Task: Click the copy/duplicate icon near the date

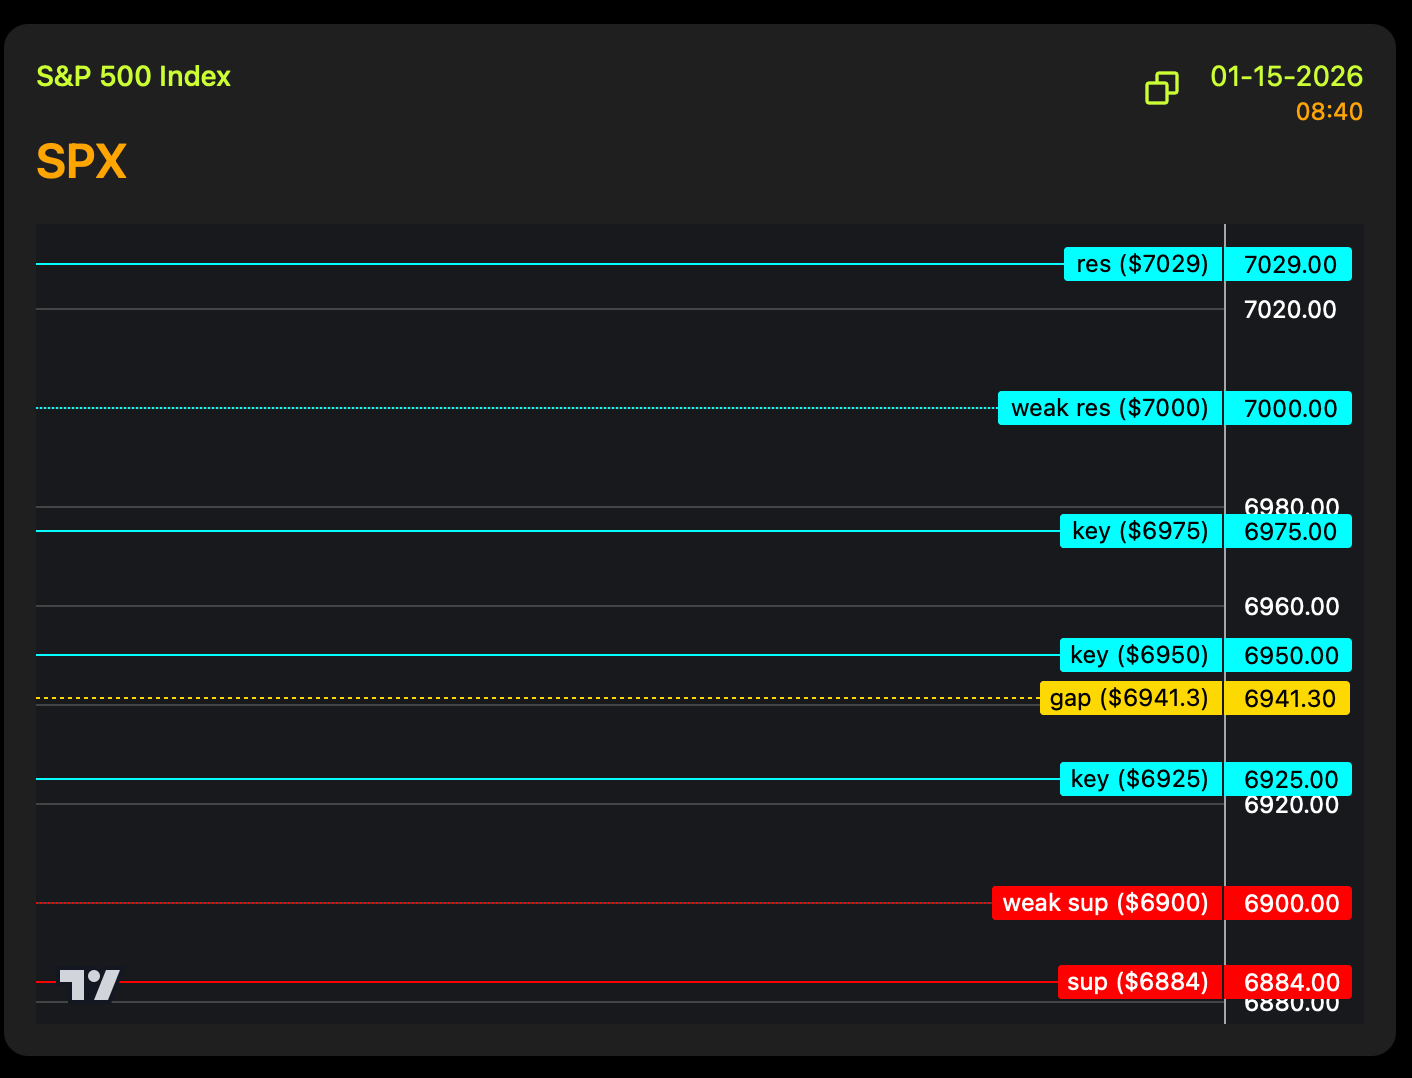Action: coord(1161,88)
